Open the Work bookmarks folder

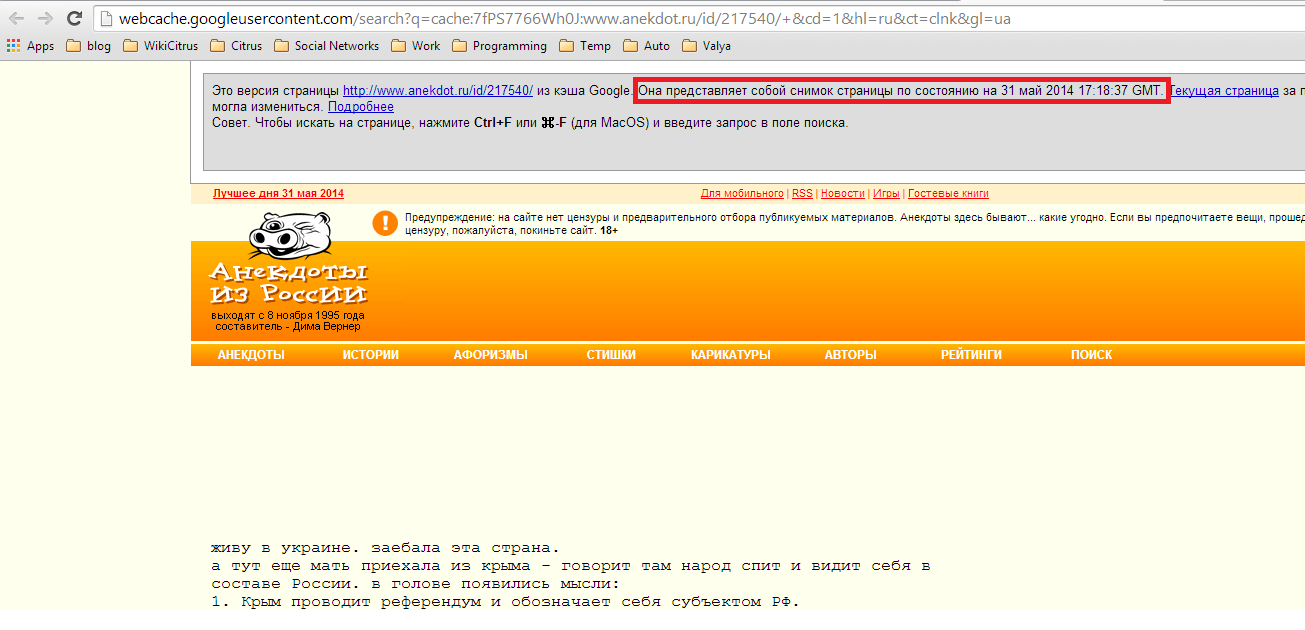click(x=415, y=46)
